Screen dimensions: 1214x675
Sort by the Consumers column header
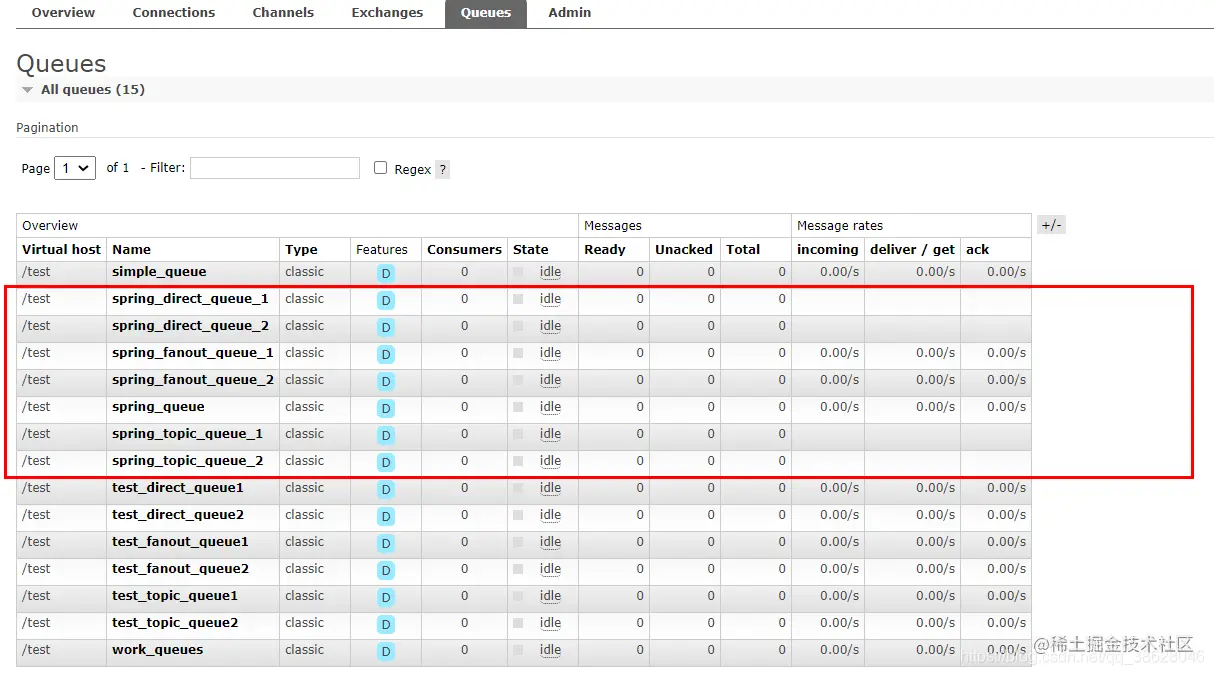(464, 250)
